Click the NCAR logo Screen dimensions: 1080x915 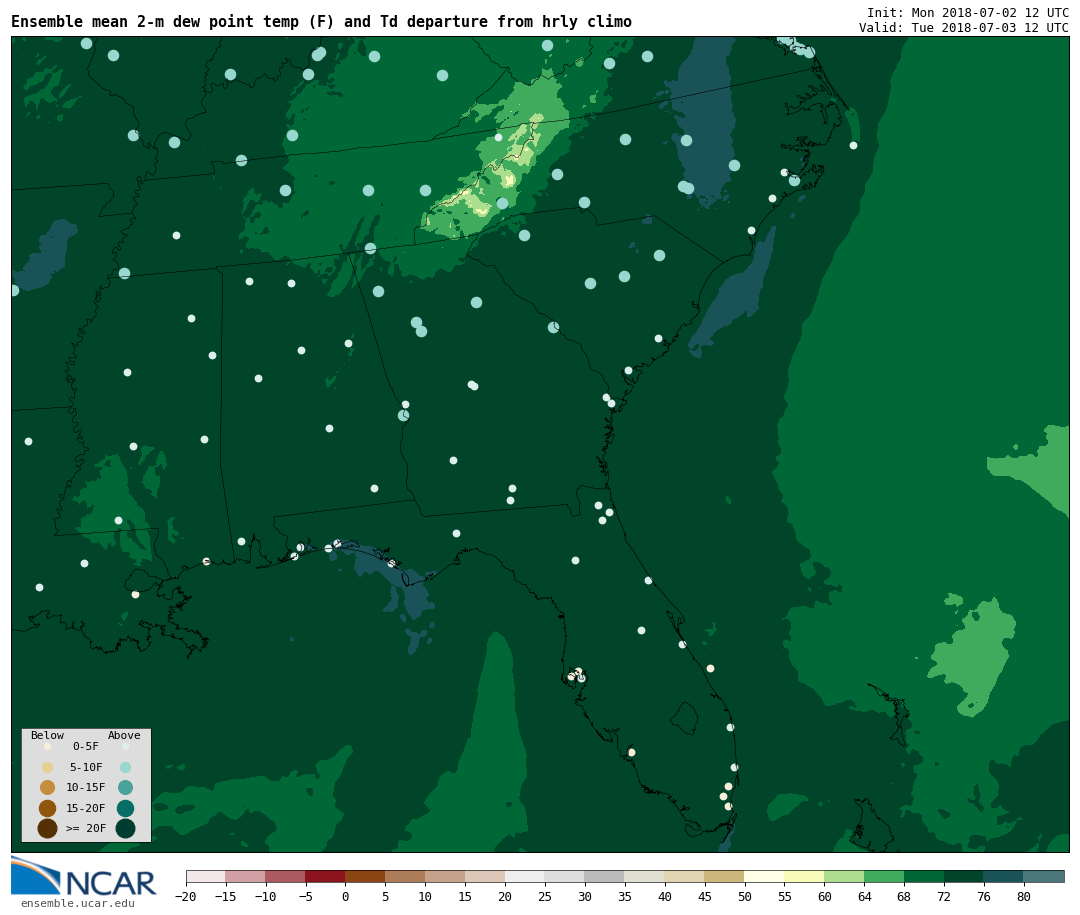[83, 876]
